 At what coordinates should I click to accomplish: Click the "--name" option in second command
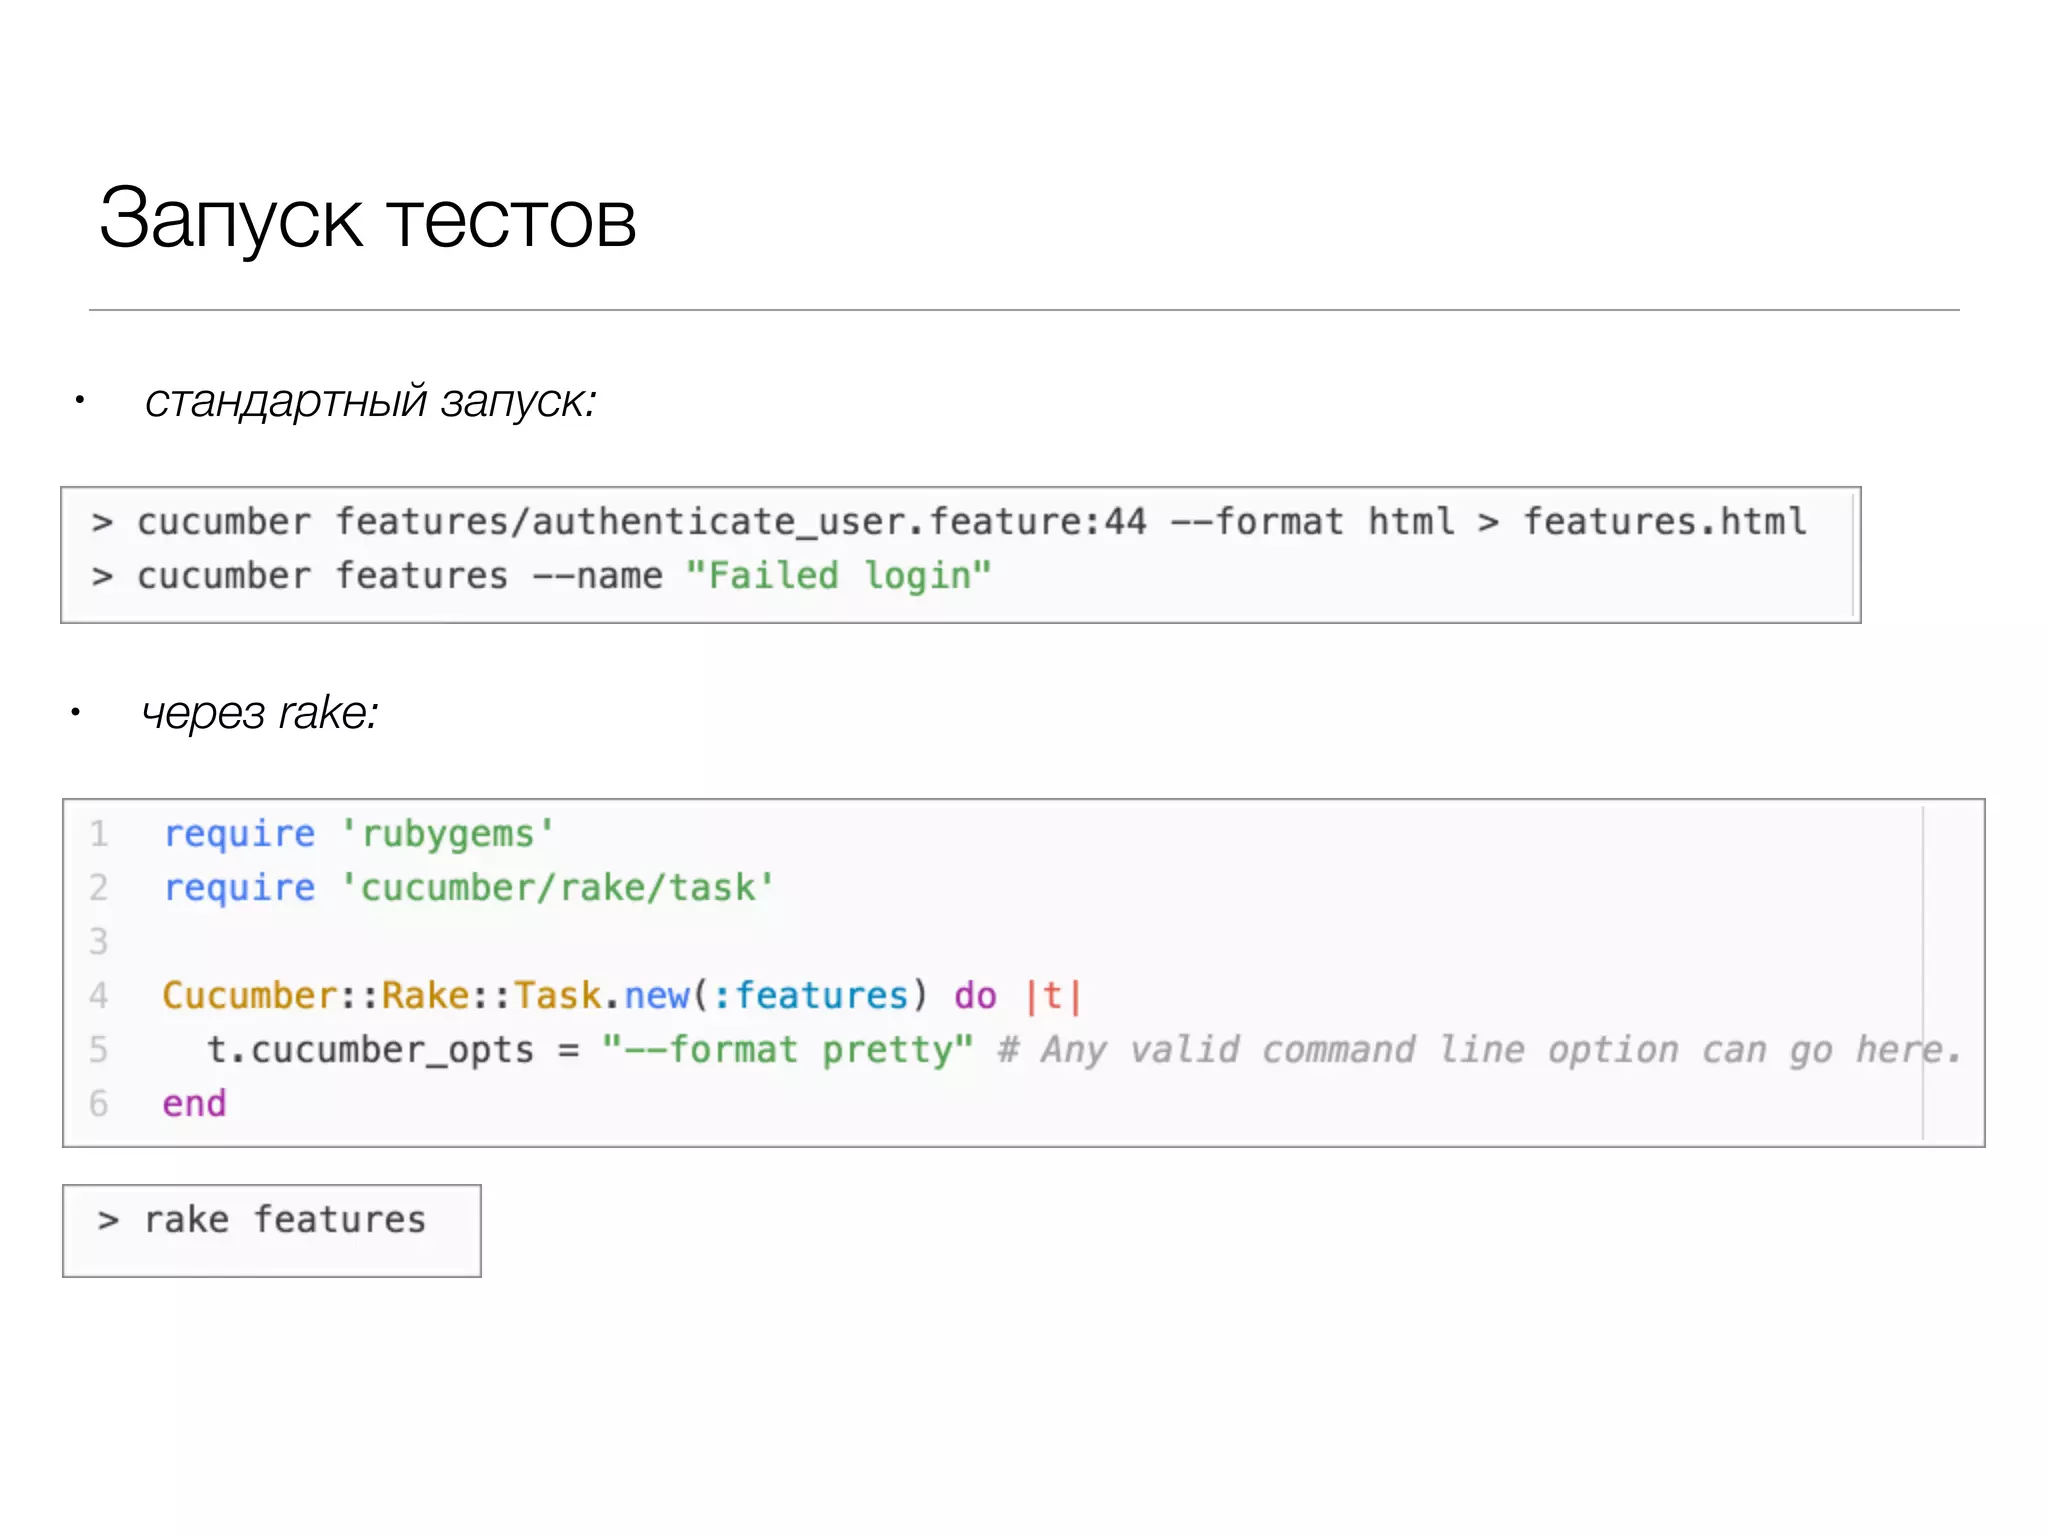tap(597, 576)
